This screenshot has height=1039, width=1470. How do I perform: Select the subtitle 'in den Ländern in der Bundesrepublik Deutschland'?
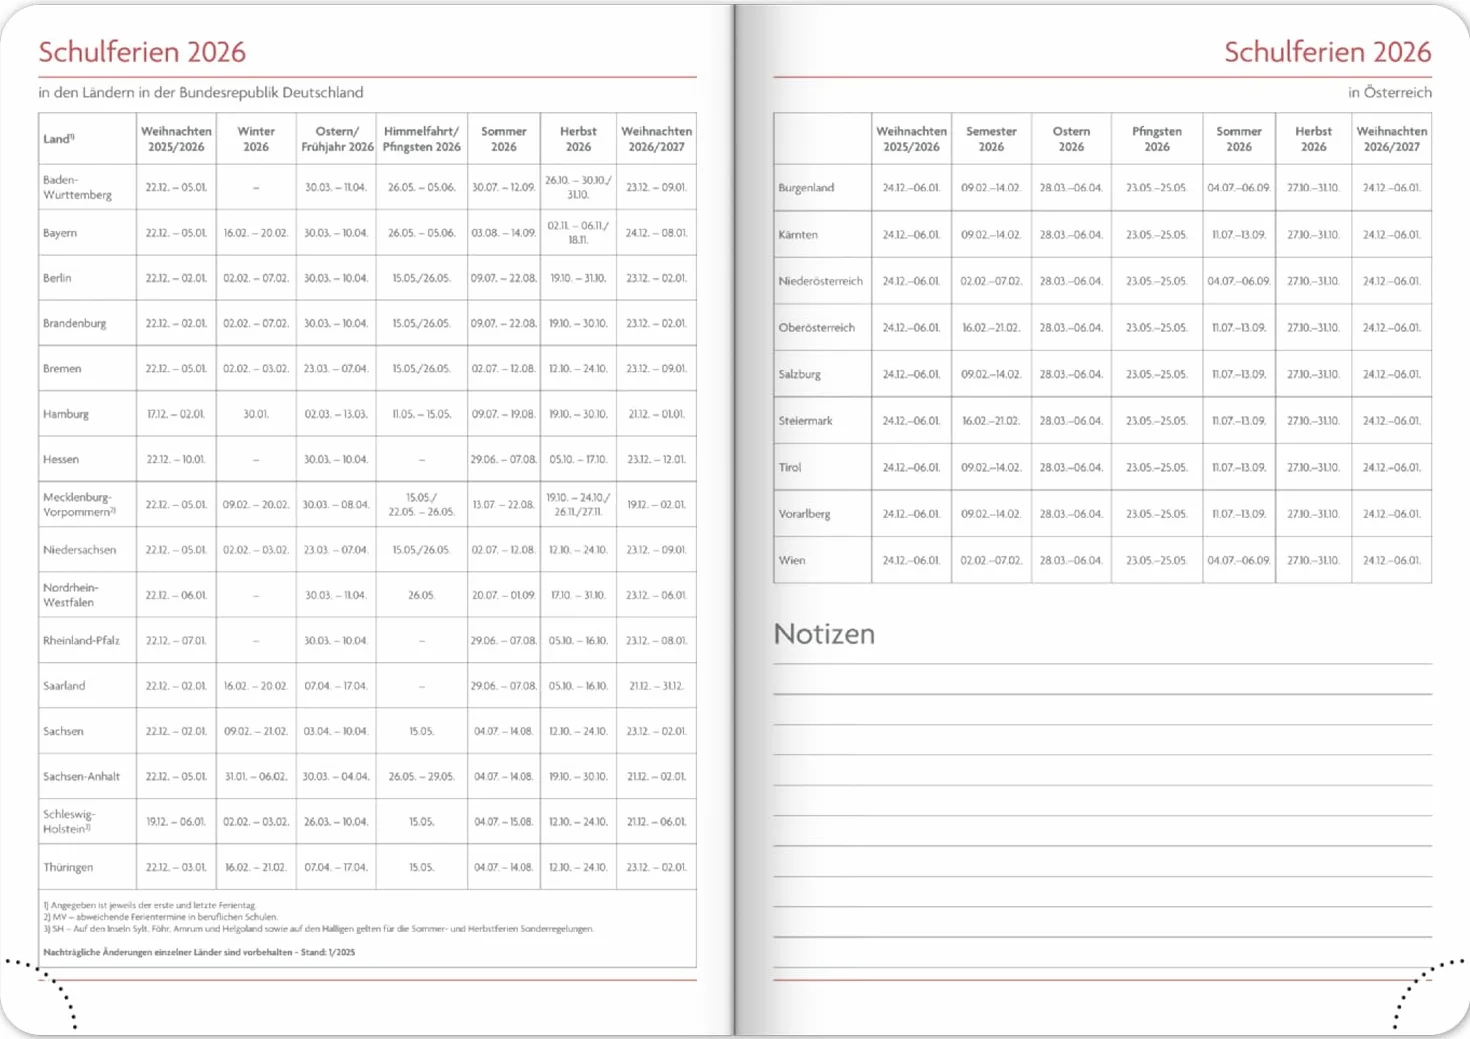tap(201, 92)
